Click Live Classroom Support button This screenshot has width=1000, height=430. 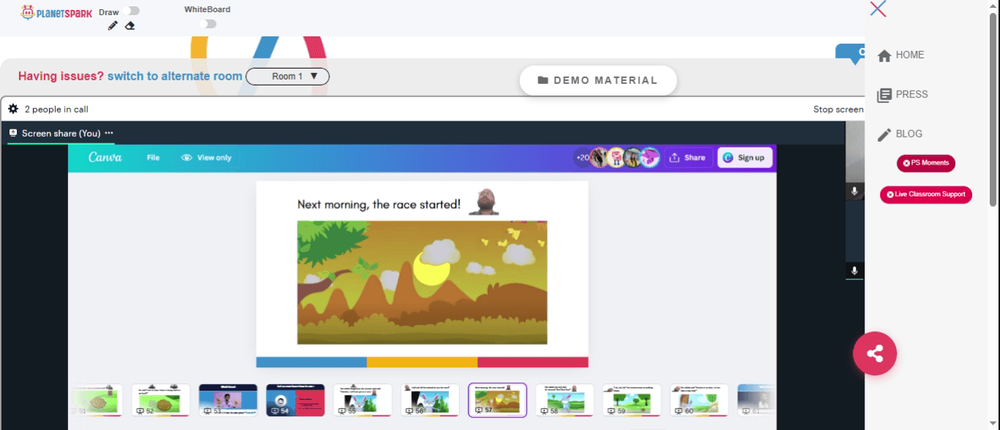926,195
